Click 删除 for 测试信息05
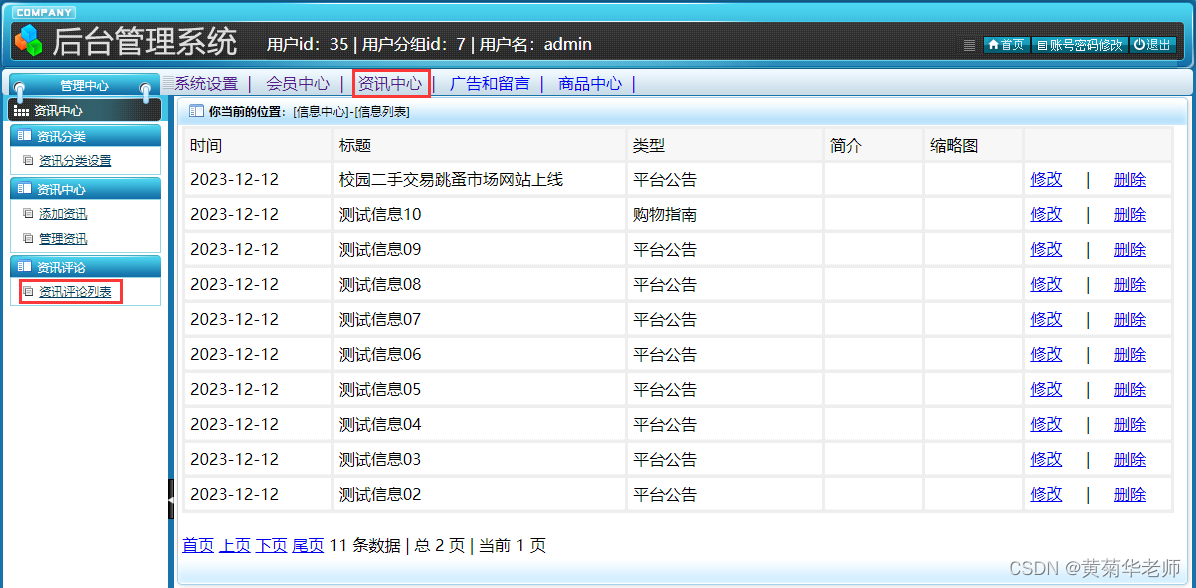1196x588 pixels. click(x=1130, y=389)
